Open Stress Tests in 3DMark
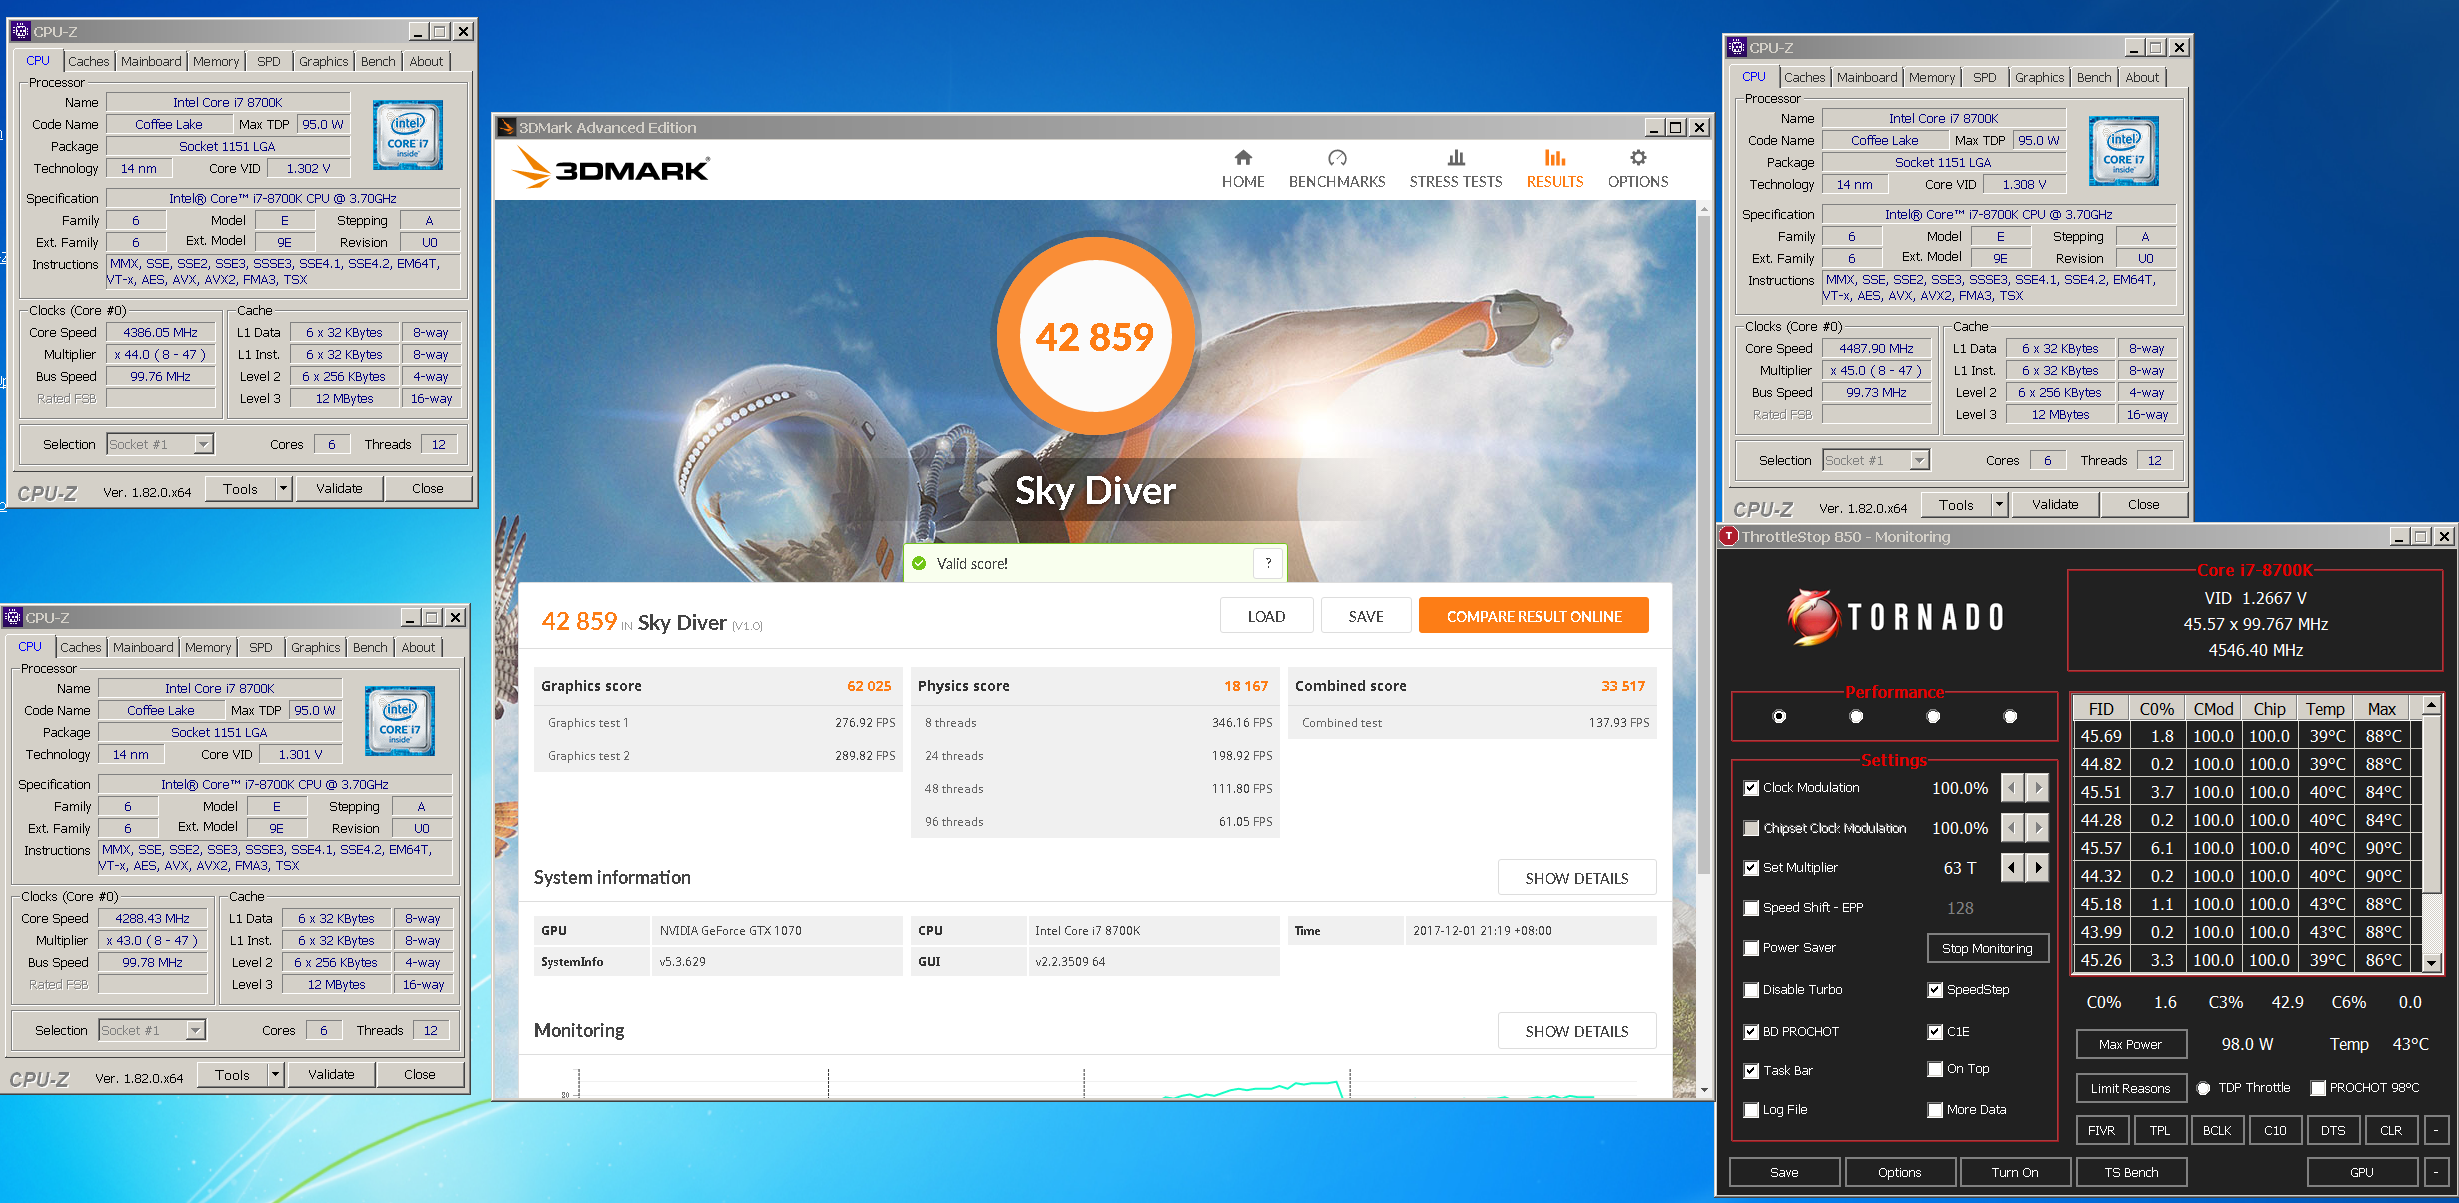 pyautogui.click(x=1456, y=169)
